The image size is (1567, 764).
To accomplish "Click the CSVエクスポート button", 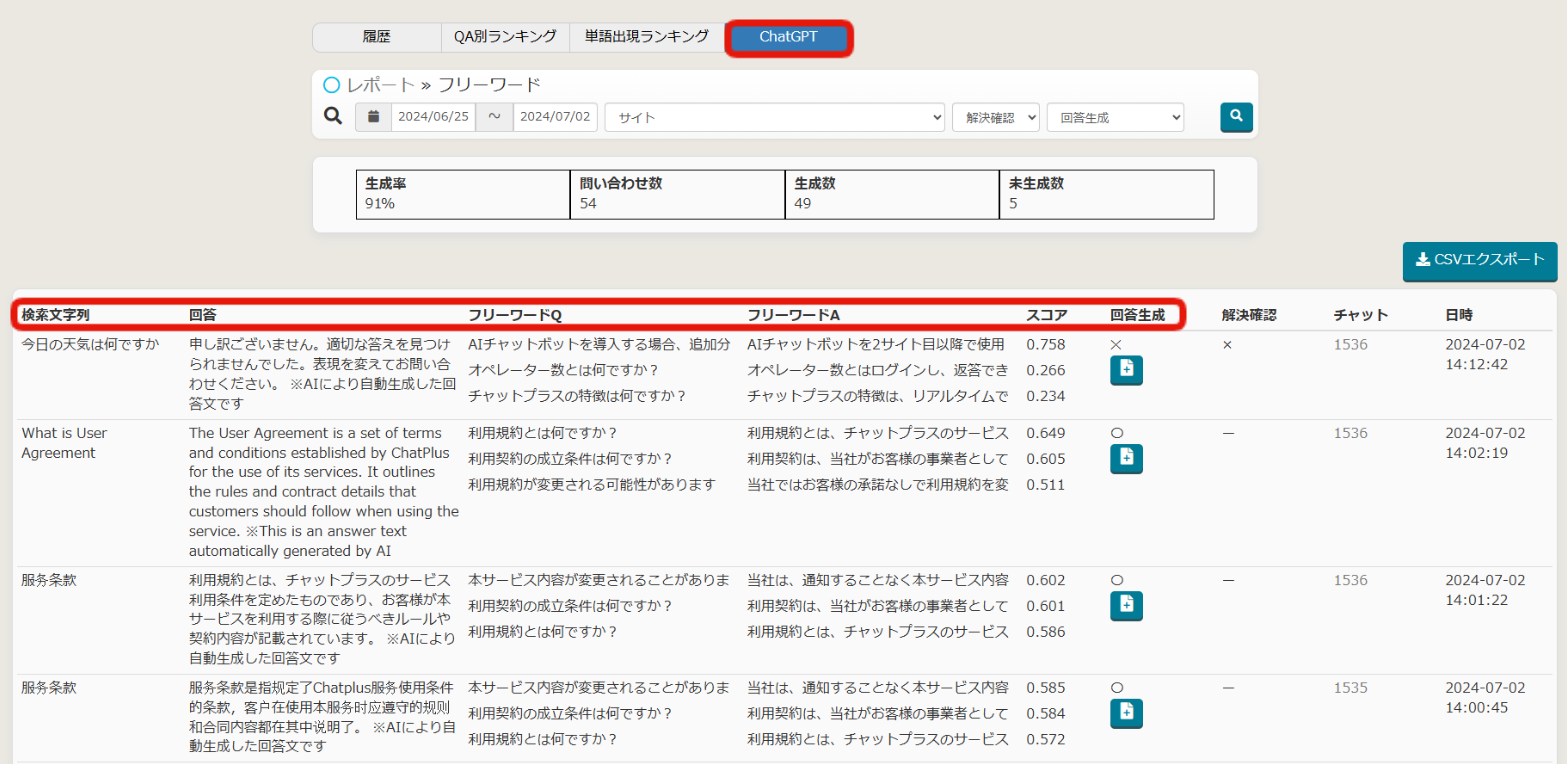I will pos(1479,260).
